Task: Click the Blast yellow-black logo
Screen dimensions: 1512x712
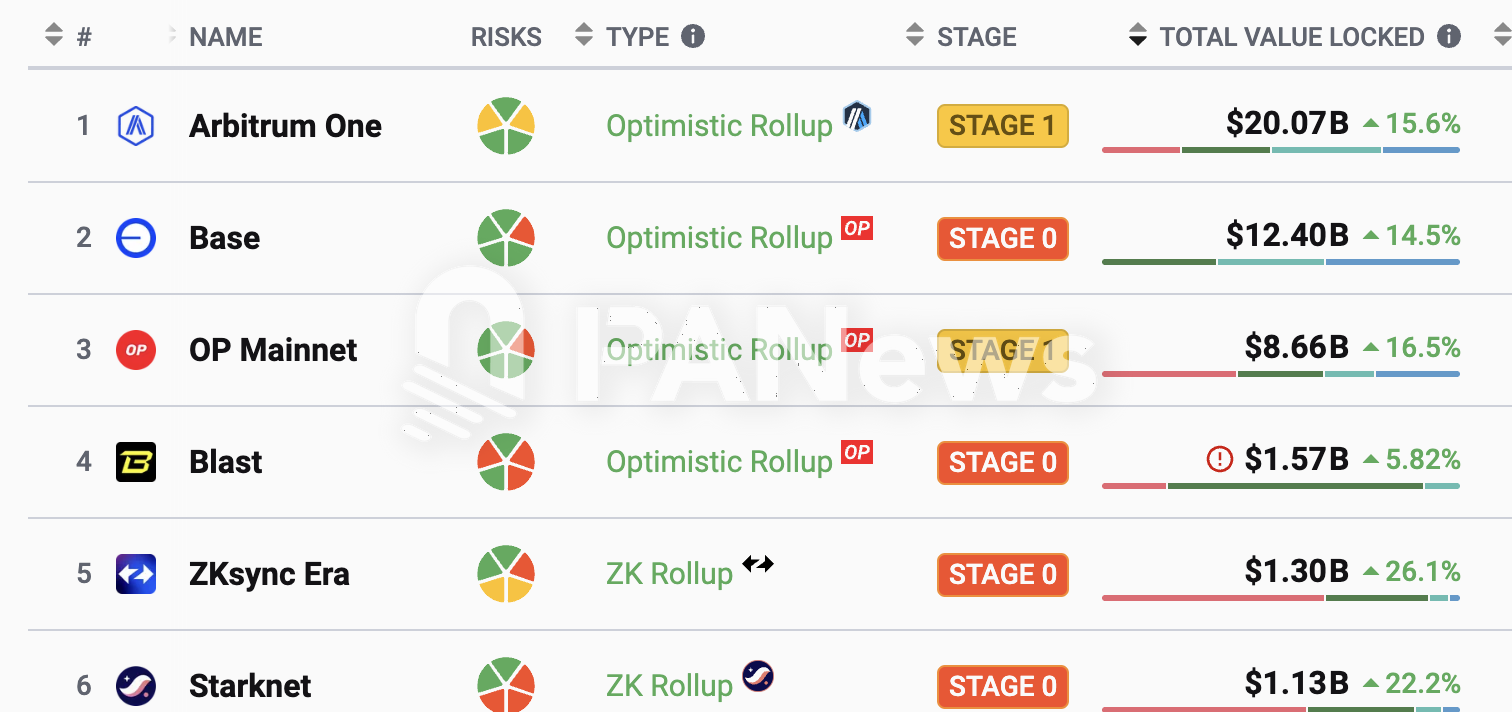Action: 135,462
